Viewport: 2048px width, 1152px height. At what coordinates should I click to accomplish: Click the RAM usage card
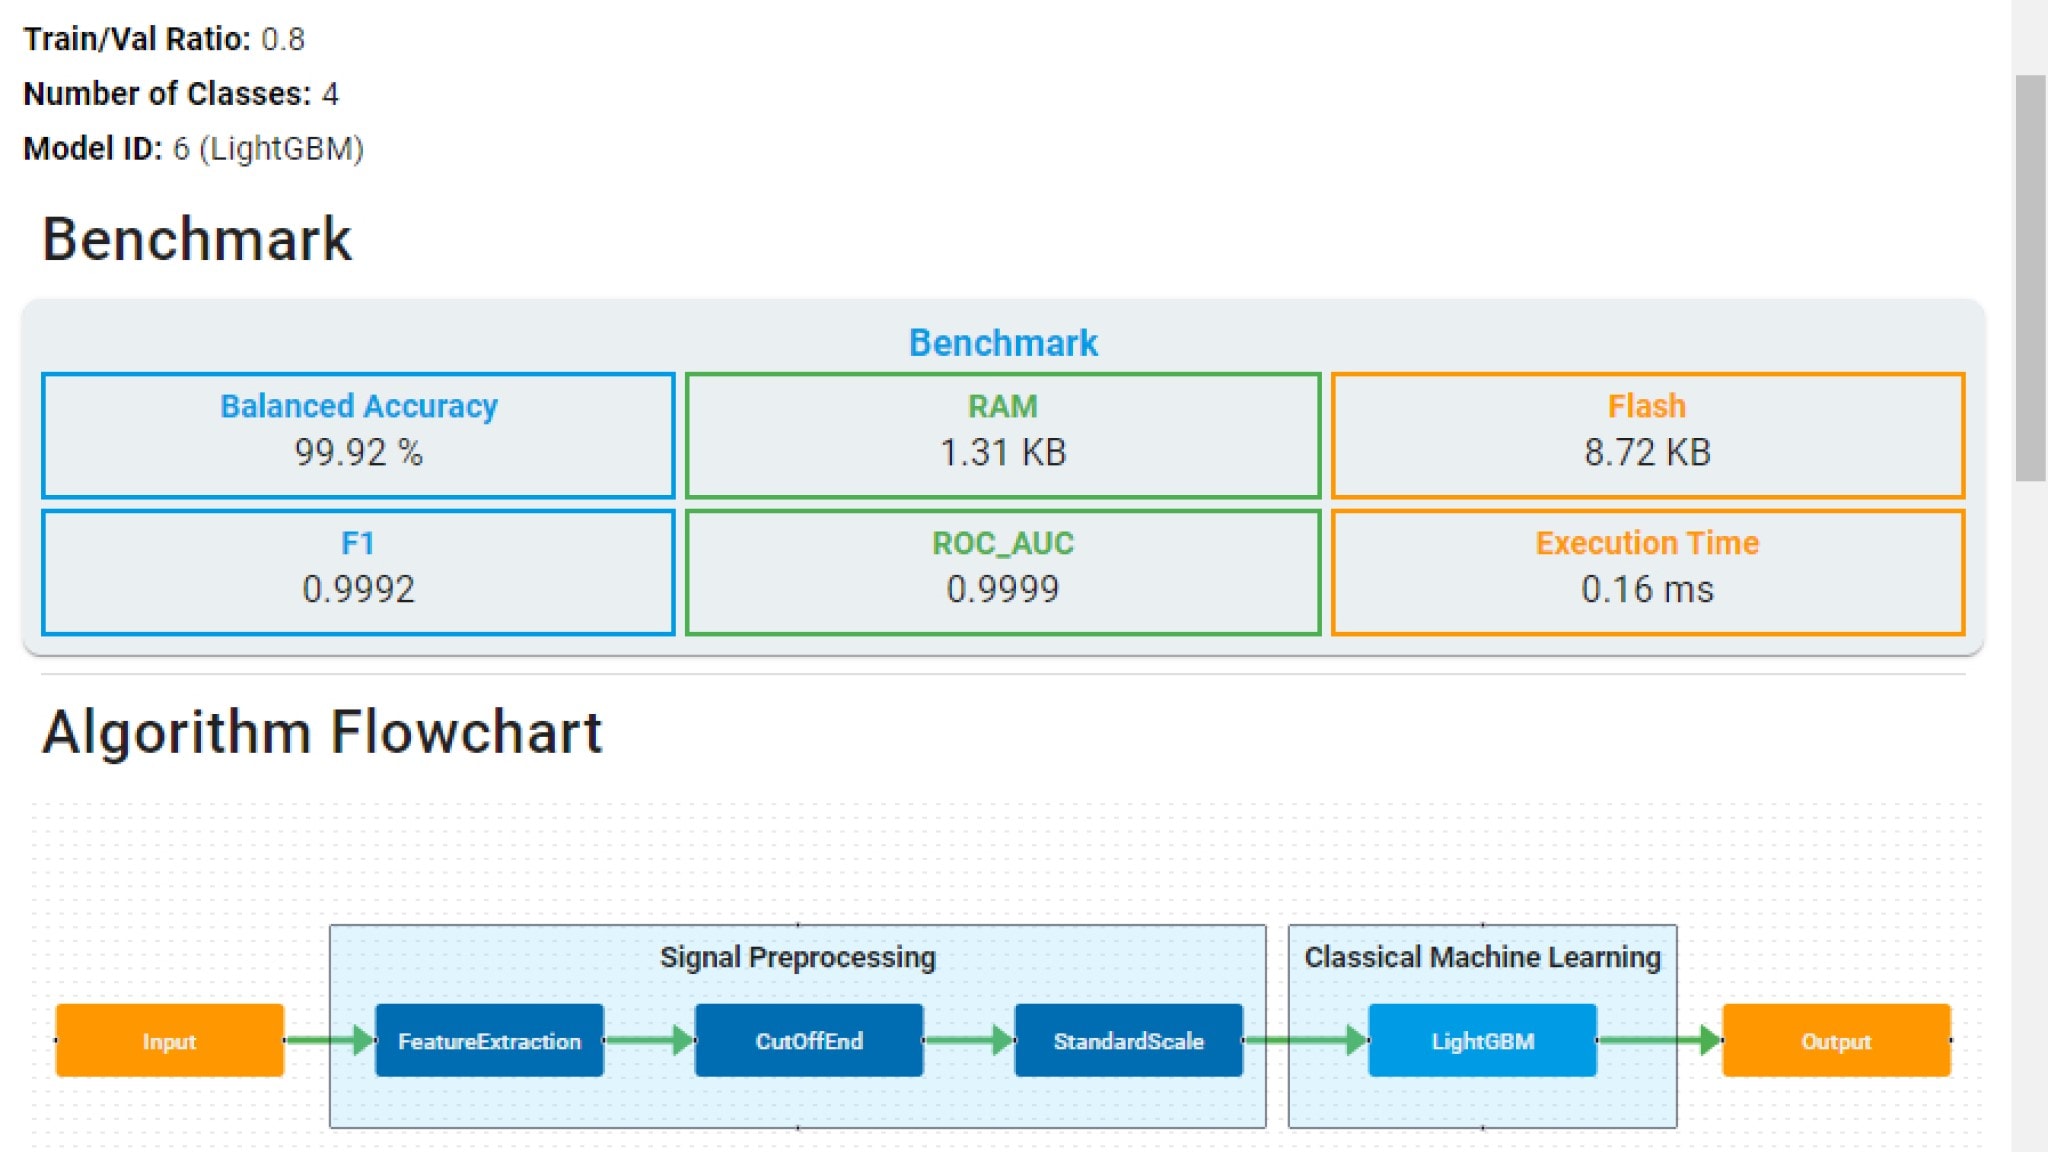point(1003,435)
